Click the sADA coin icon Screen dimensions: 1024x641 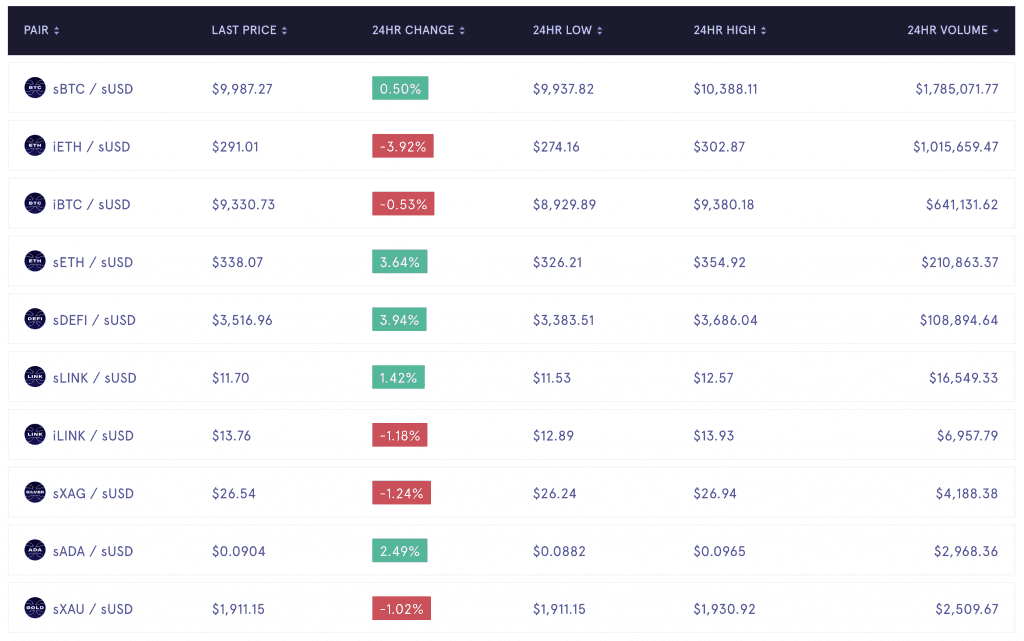(x=35, y=551)
